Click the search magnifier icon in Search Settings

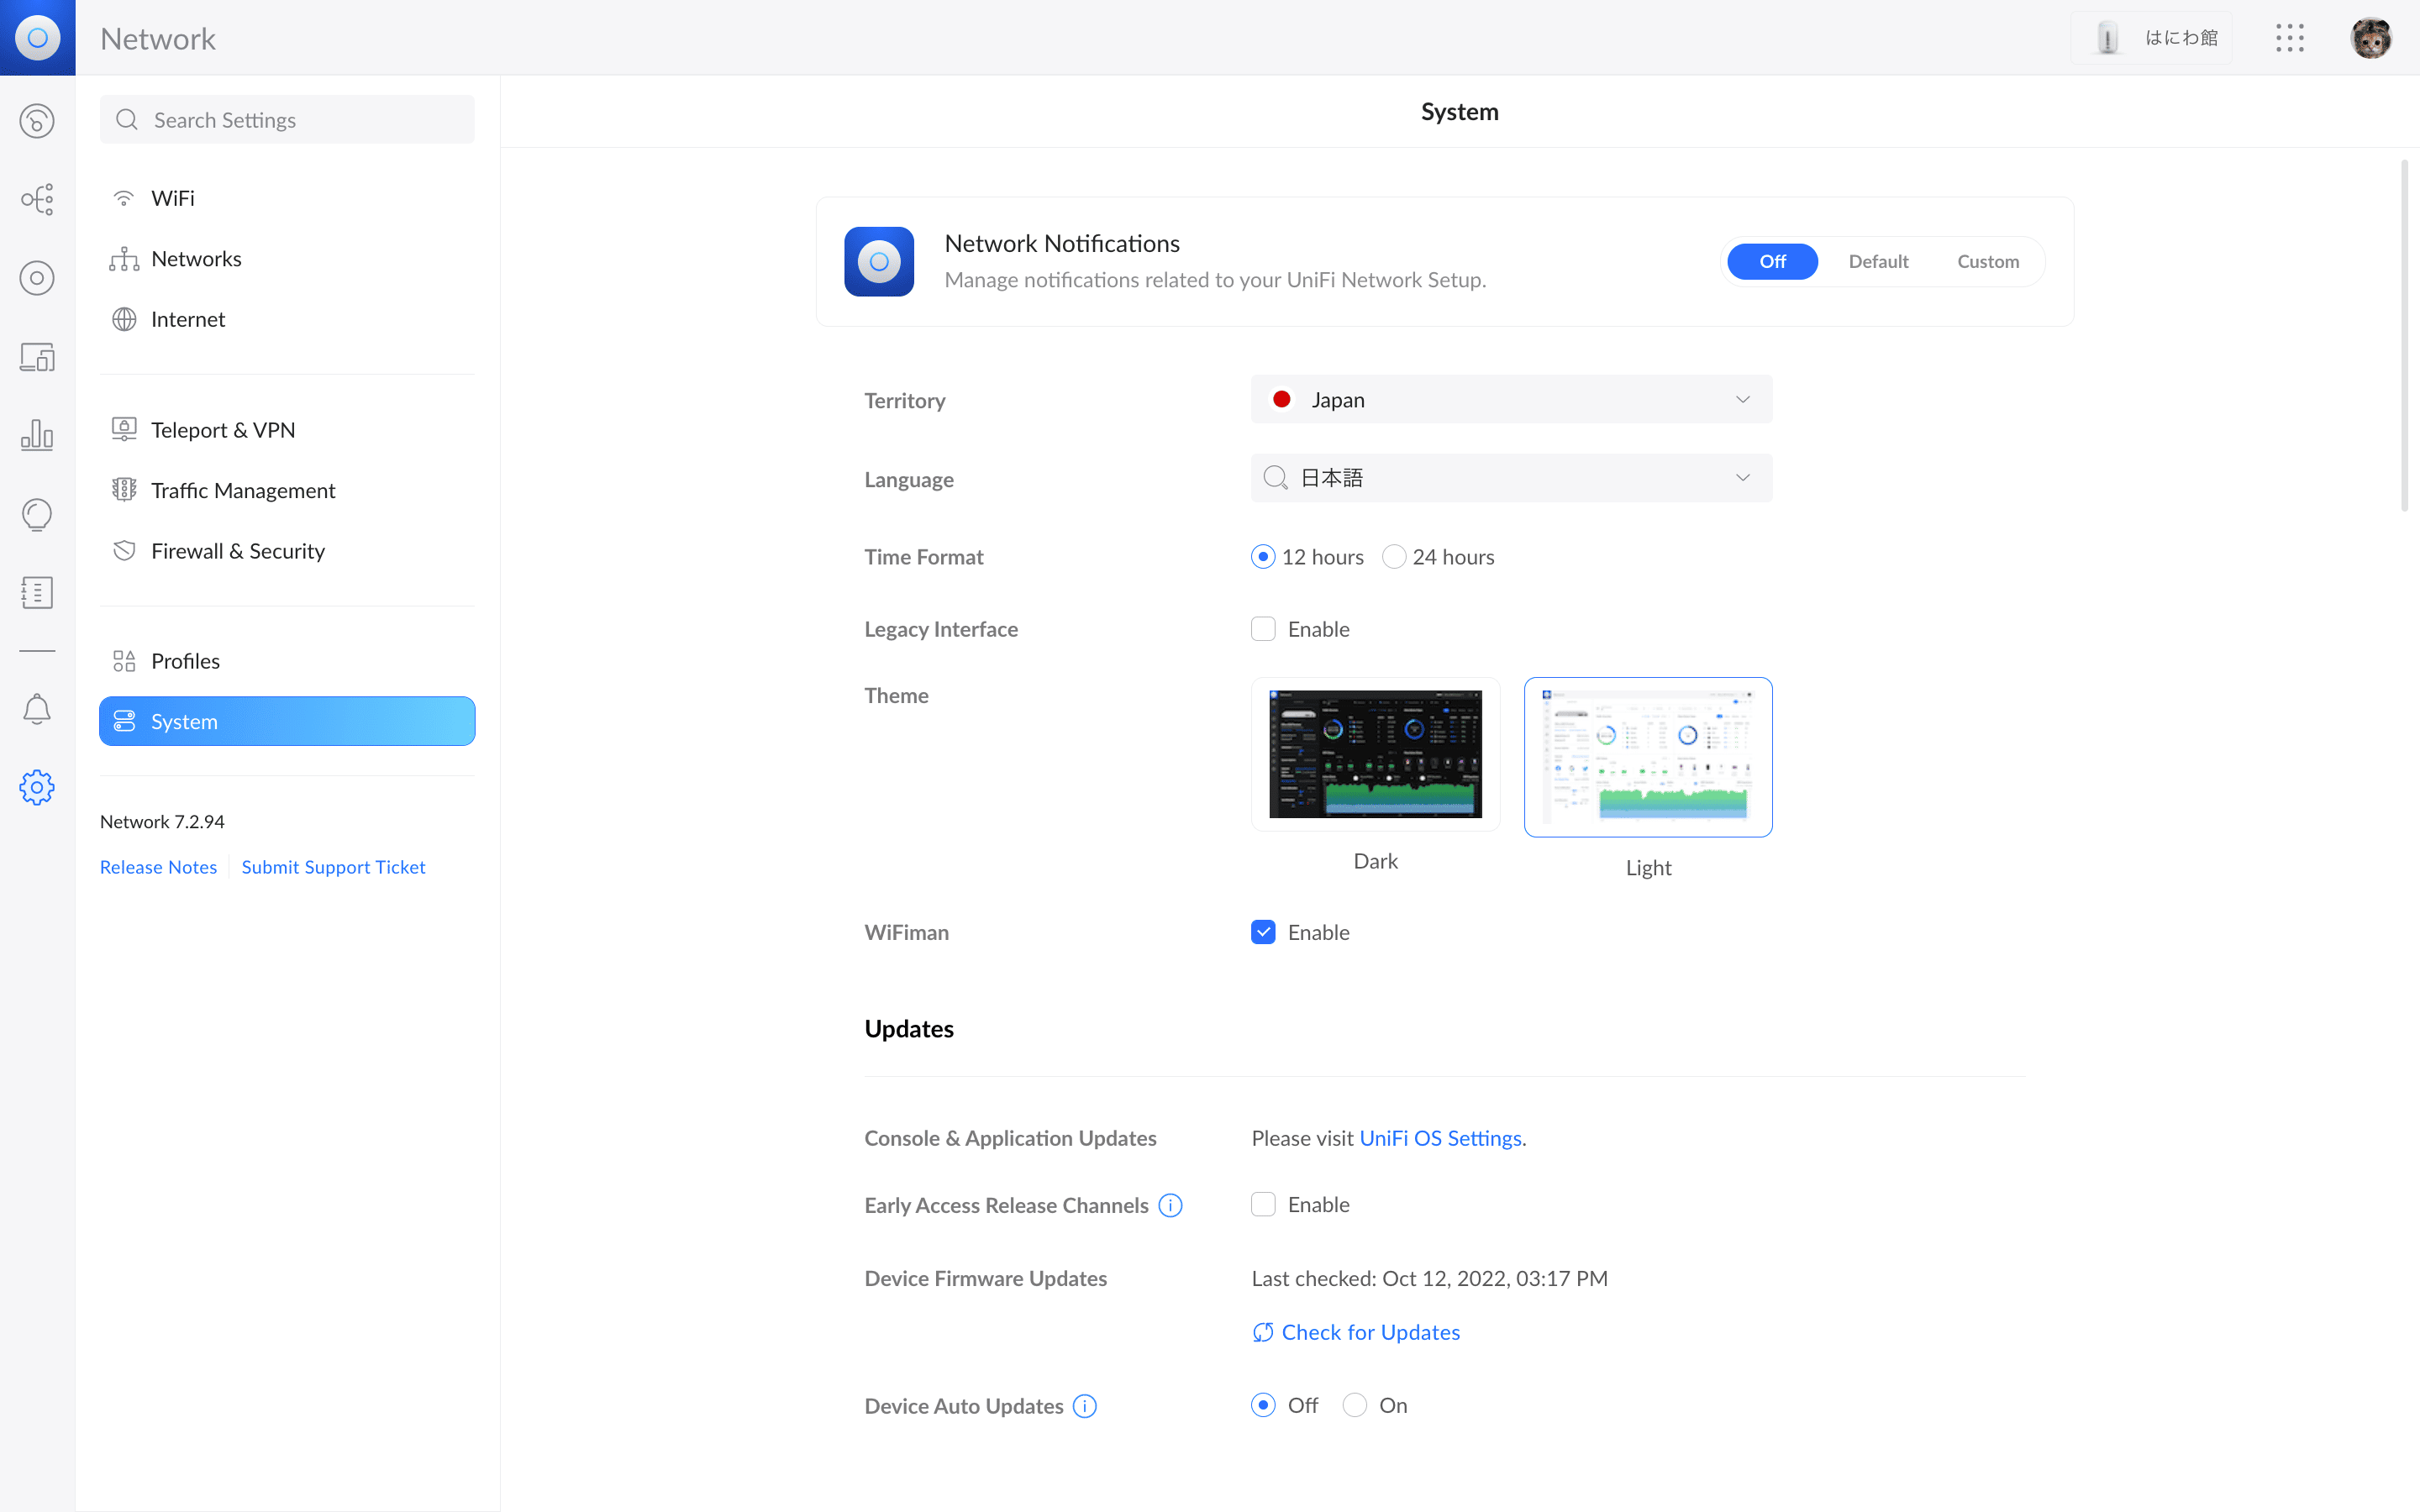point(127,120)
